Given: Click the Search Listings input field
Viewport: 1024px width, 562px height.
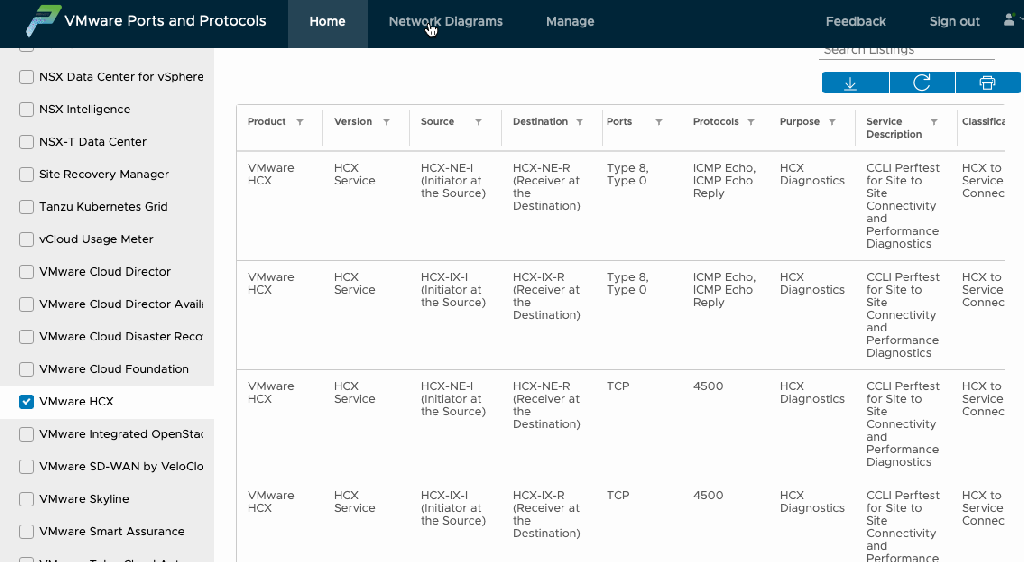Looking at the screenshot, I should (907, 50).
